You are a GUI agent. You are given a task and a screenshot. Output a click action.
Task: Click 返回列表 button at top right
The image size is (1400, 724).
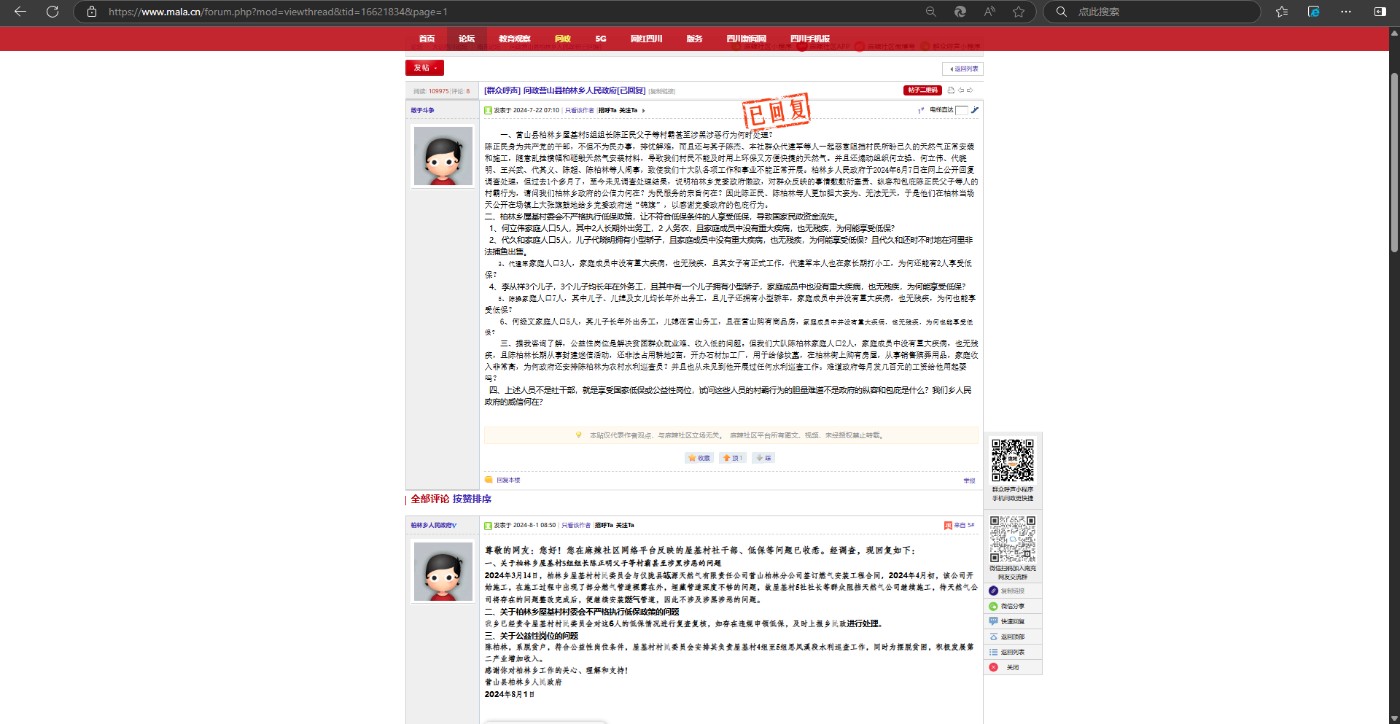[963, 69]
